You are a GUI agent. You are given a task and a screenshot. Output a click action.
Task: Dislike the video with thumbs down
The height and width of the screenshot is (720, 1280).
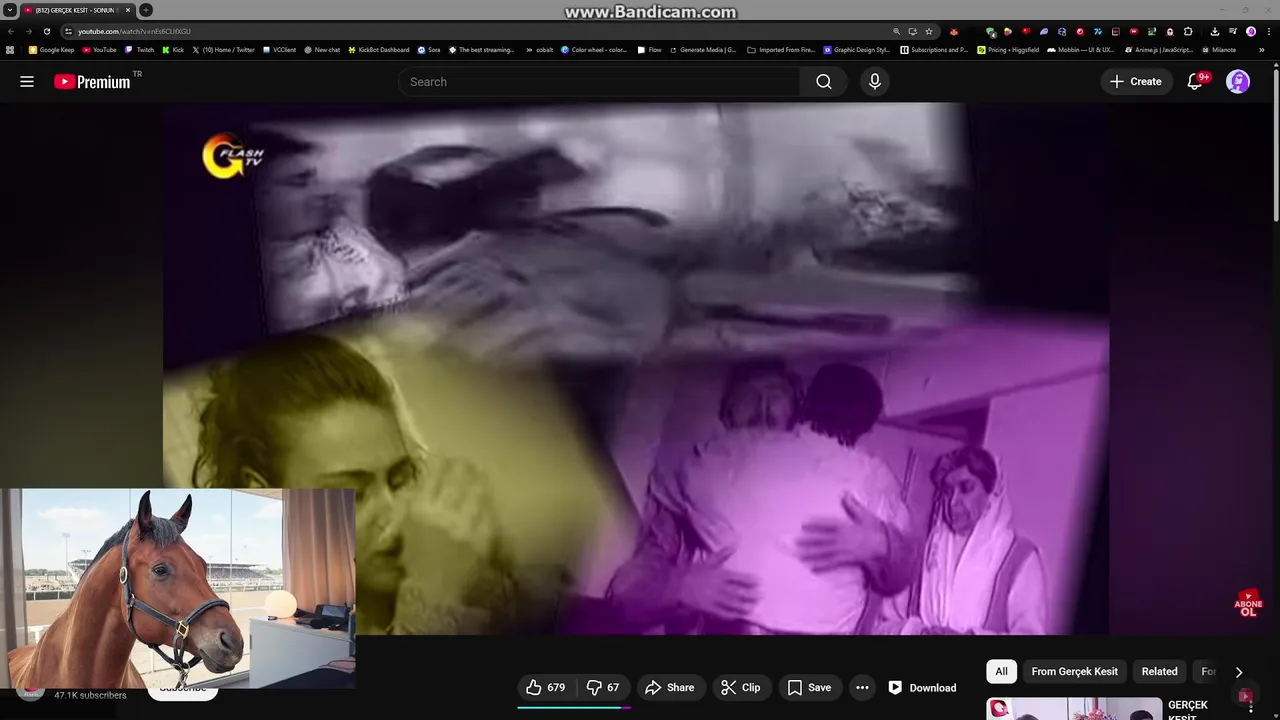tap(603, 687)
